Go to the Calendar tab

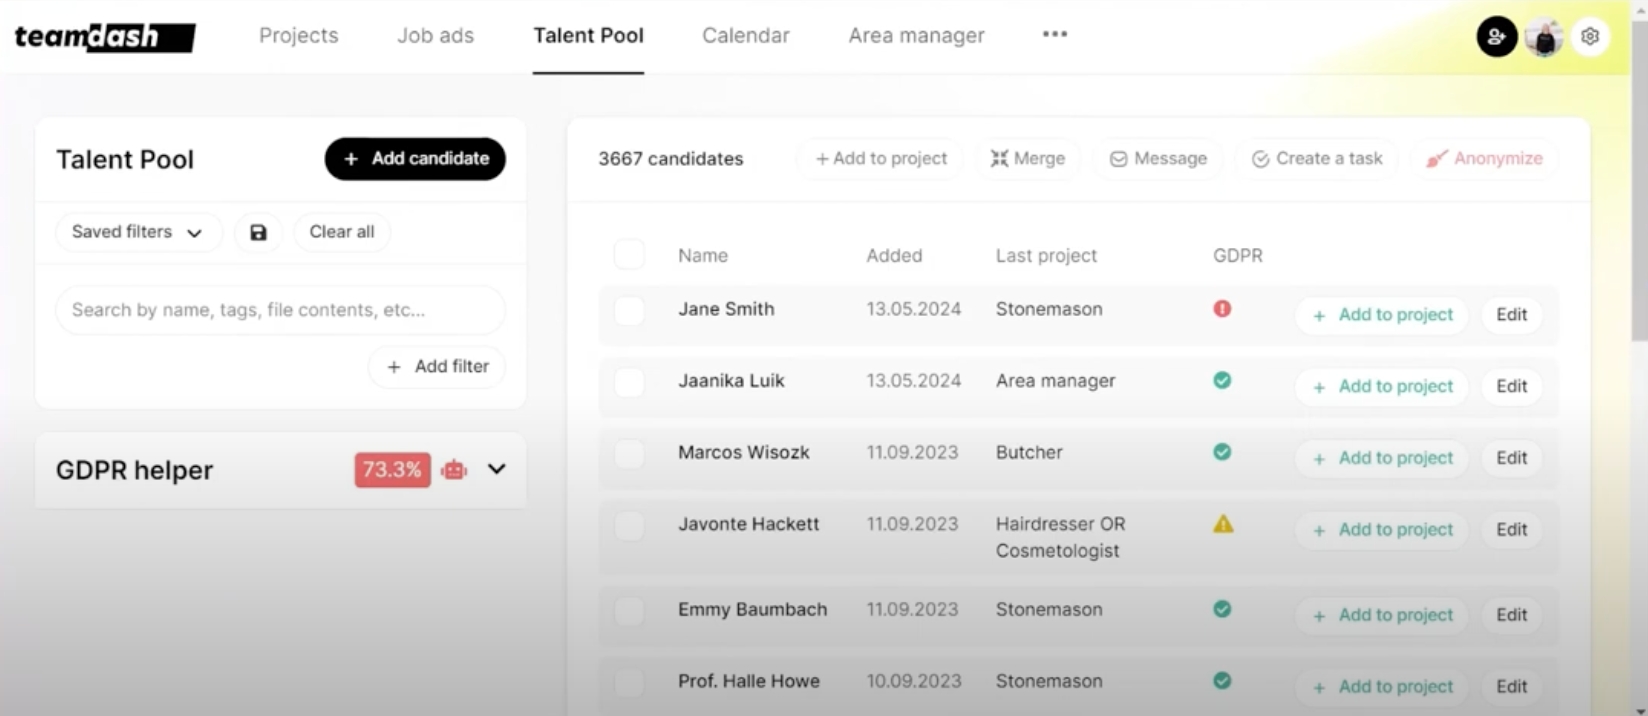(745, 36)
